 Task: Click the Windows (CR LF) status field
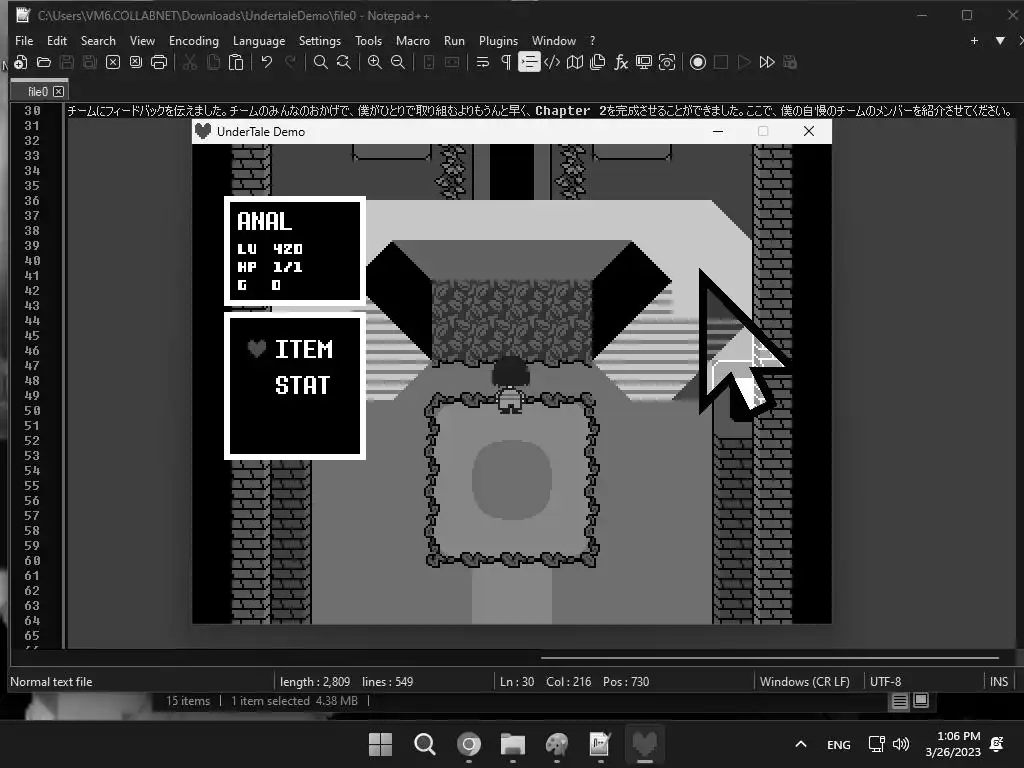point(805,682)
